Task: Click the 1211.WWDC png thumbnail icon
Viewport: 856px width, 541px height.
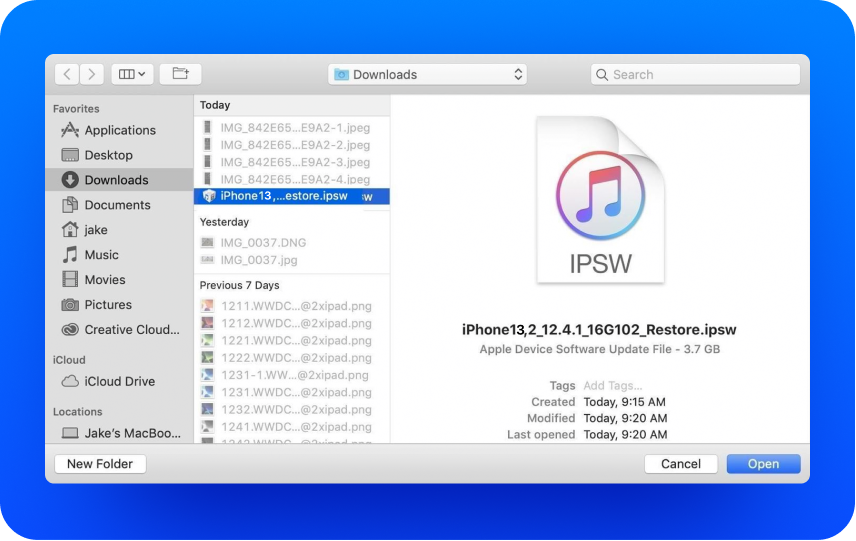Action: pyautogui.click(x=207, y=306)
